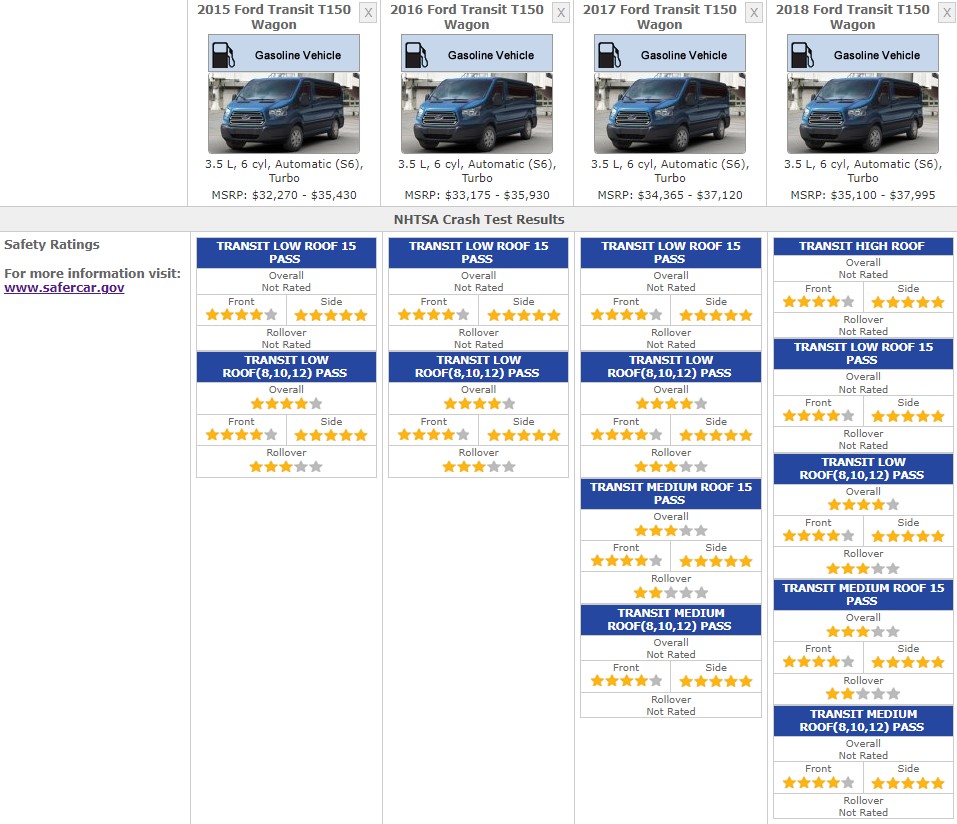
Task: Click 2018 Medium Roof 15 rollover two-star rating
Action: pos(862,694)
